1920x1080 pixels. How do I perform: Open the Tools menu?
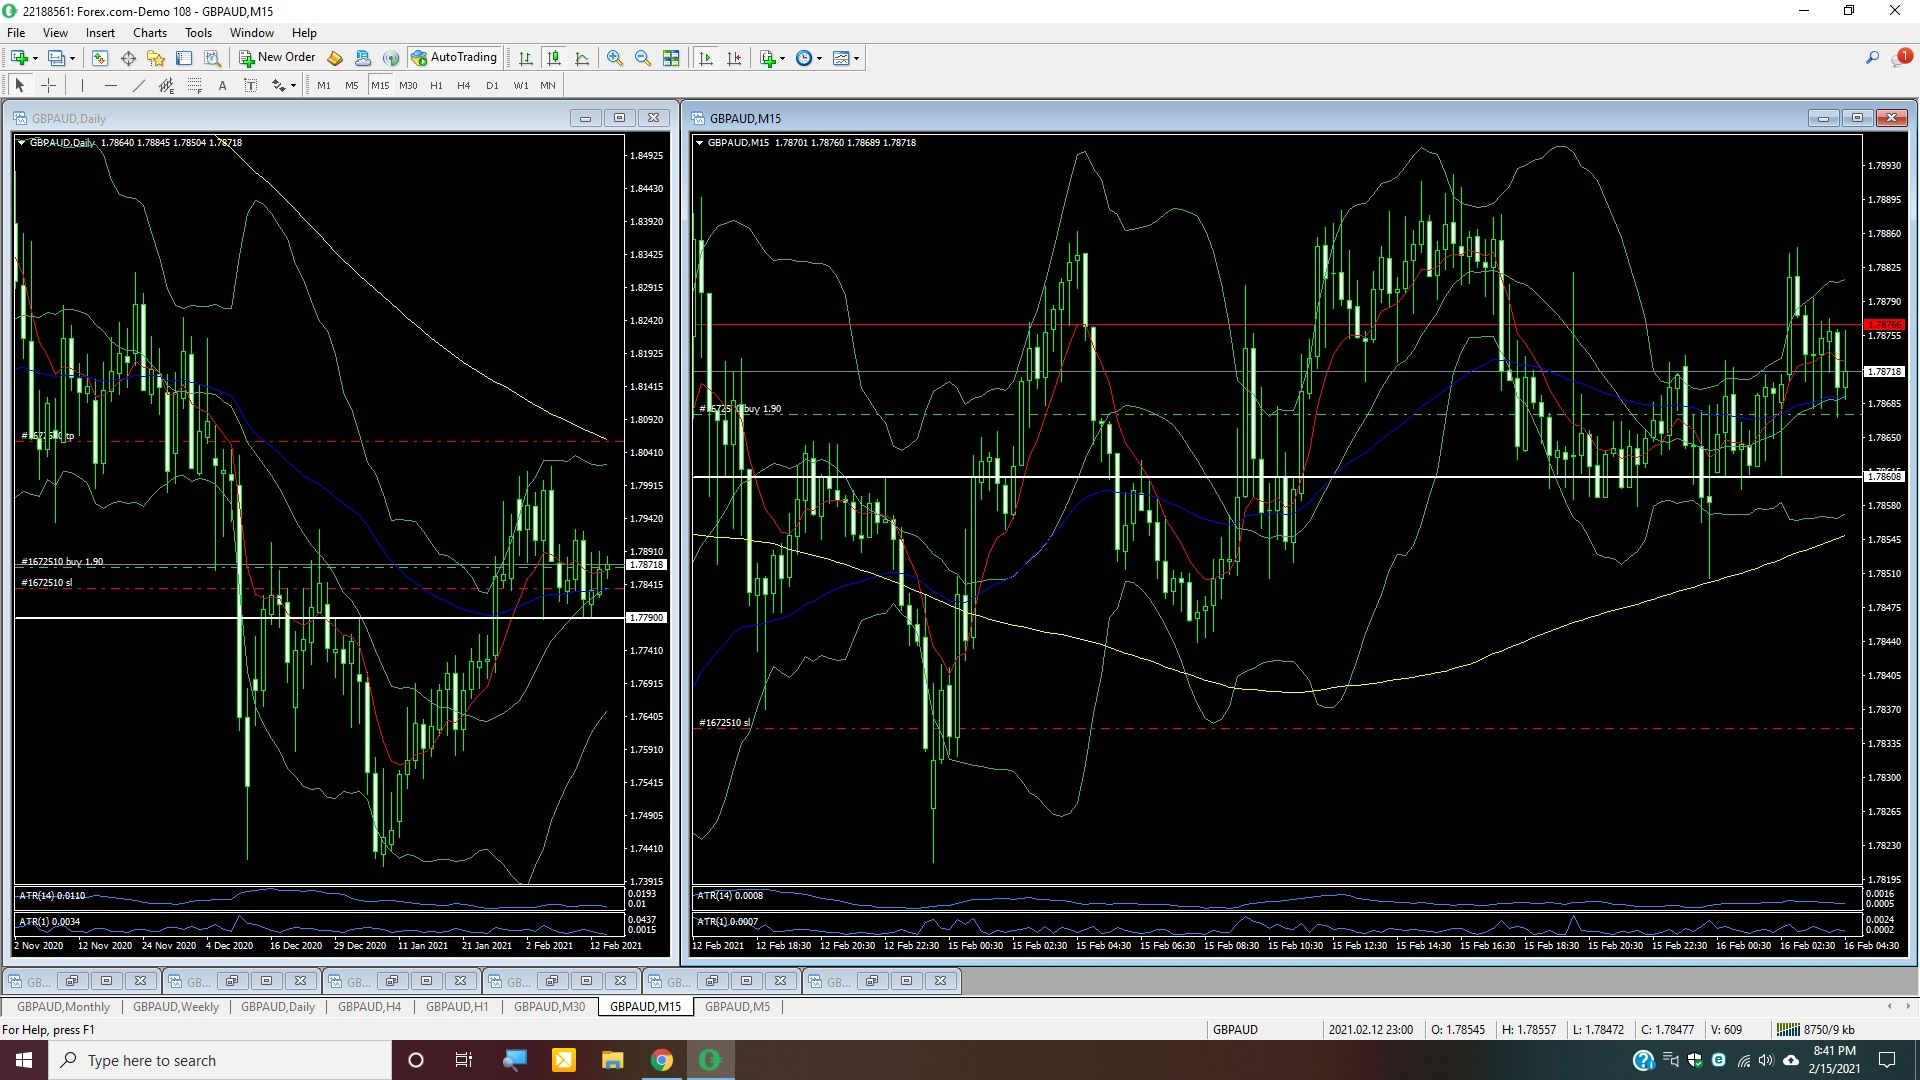198,32
